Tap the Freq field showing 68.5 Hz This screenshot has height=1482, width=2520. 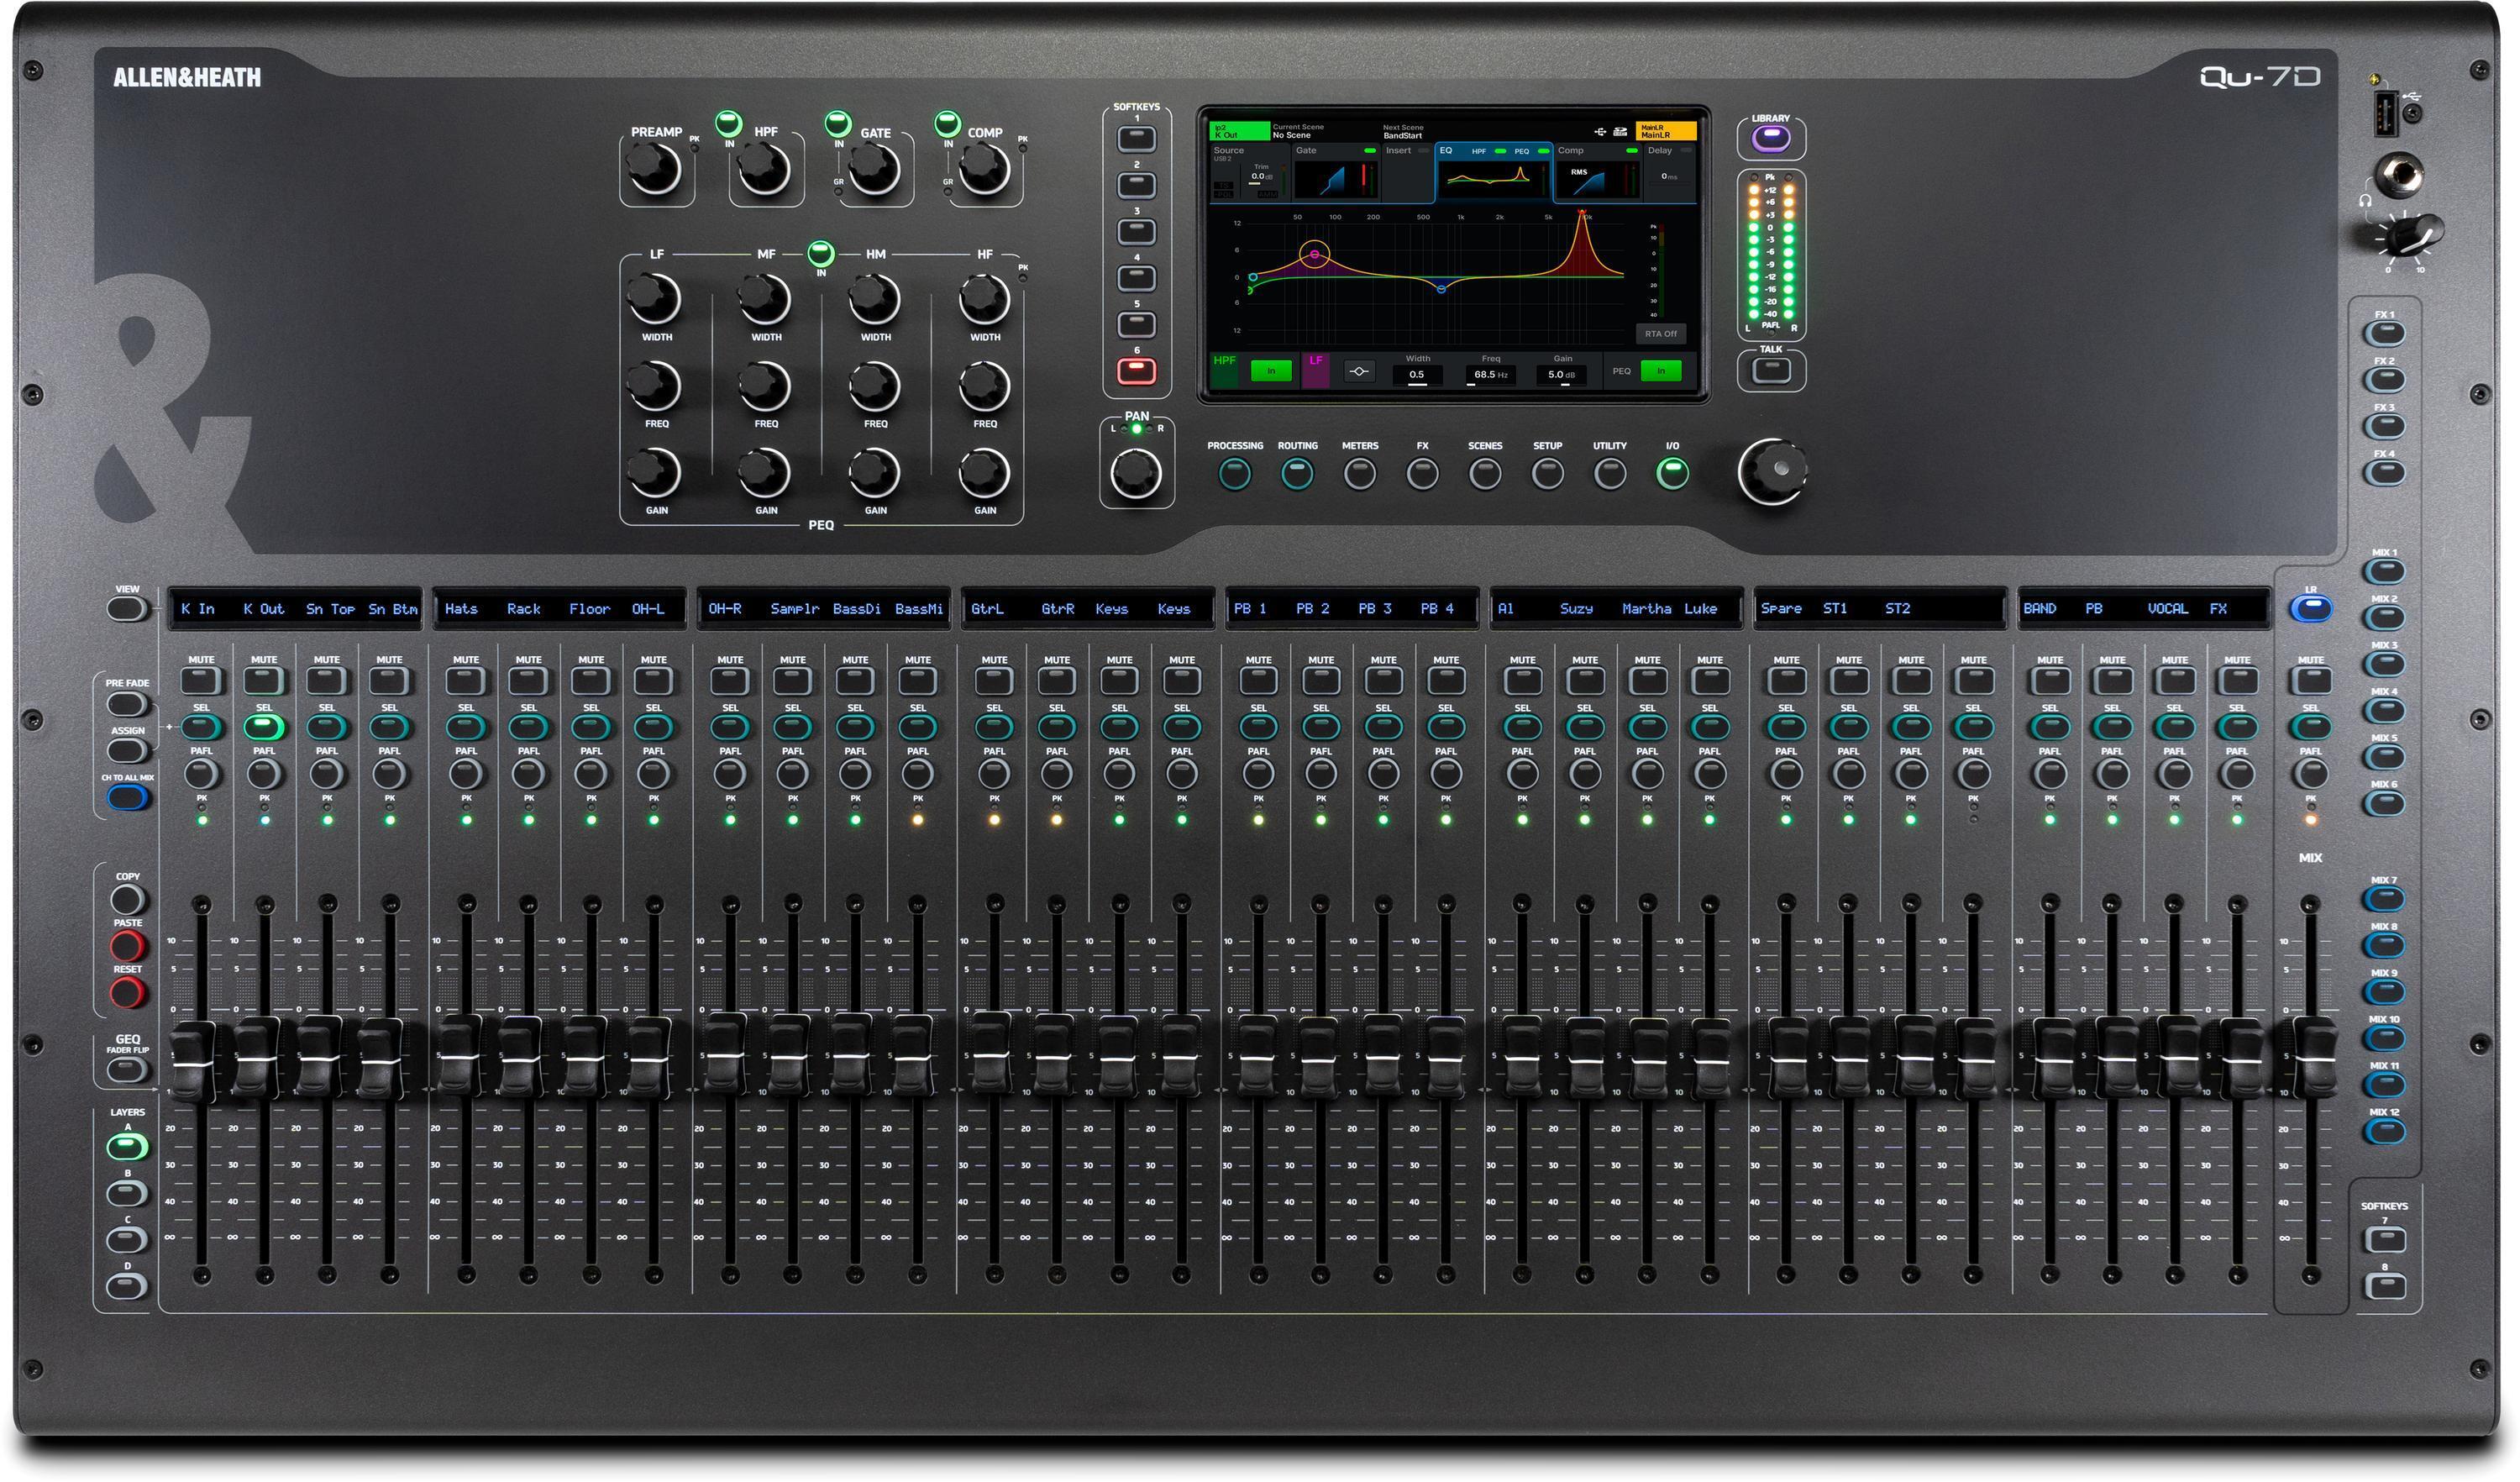tap(1491, 376)
